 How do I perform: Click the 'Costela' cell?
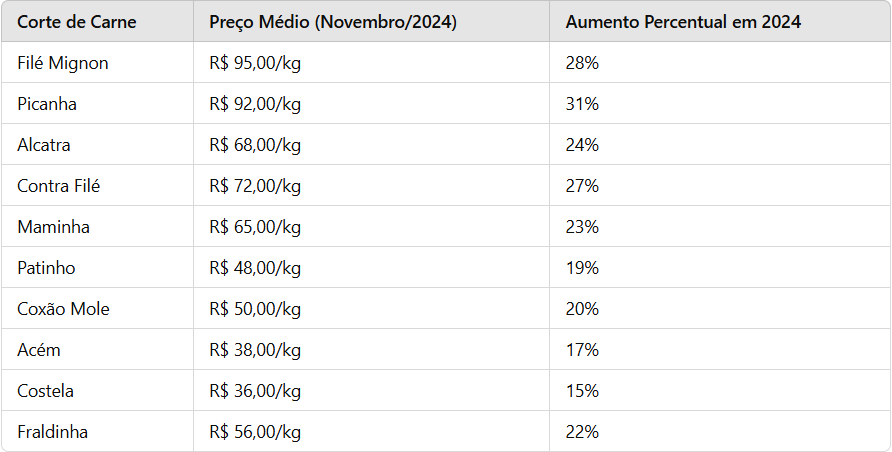click(x=45, y=391)
